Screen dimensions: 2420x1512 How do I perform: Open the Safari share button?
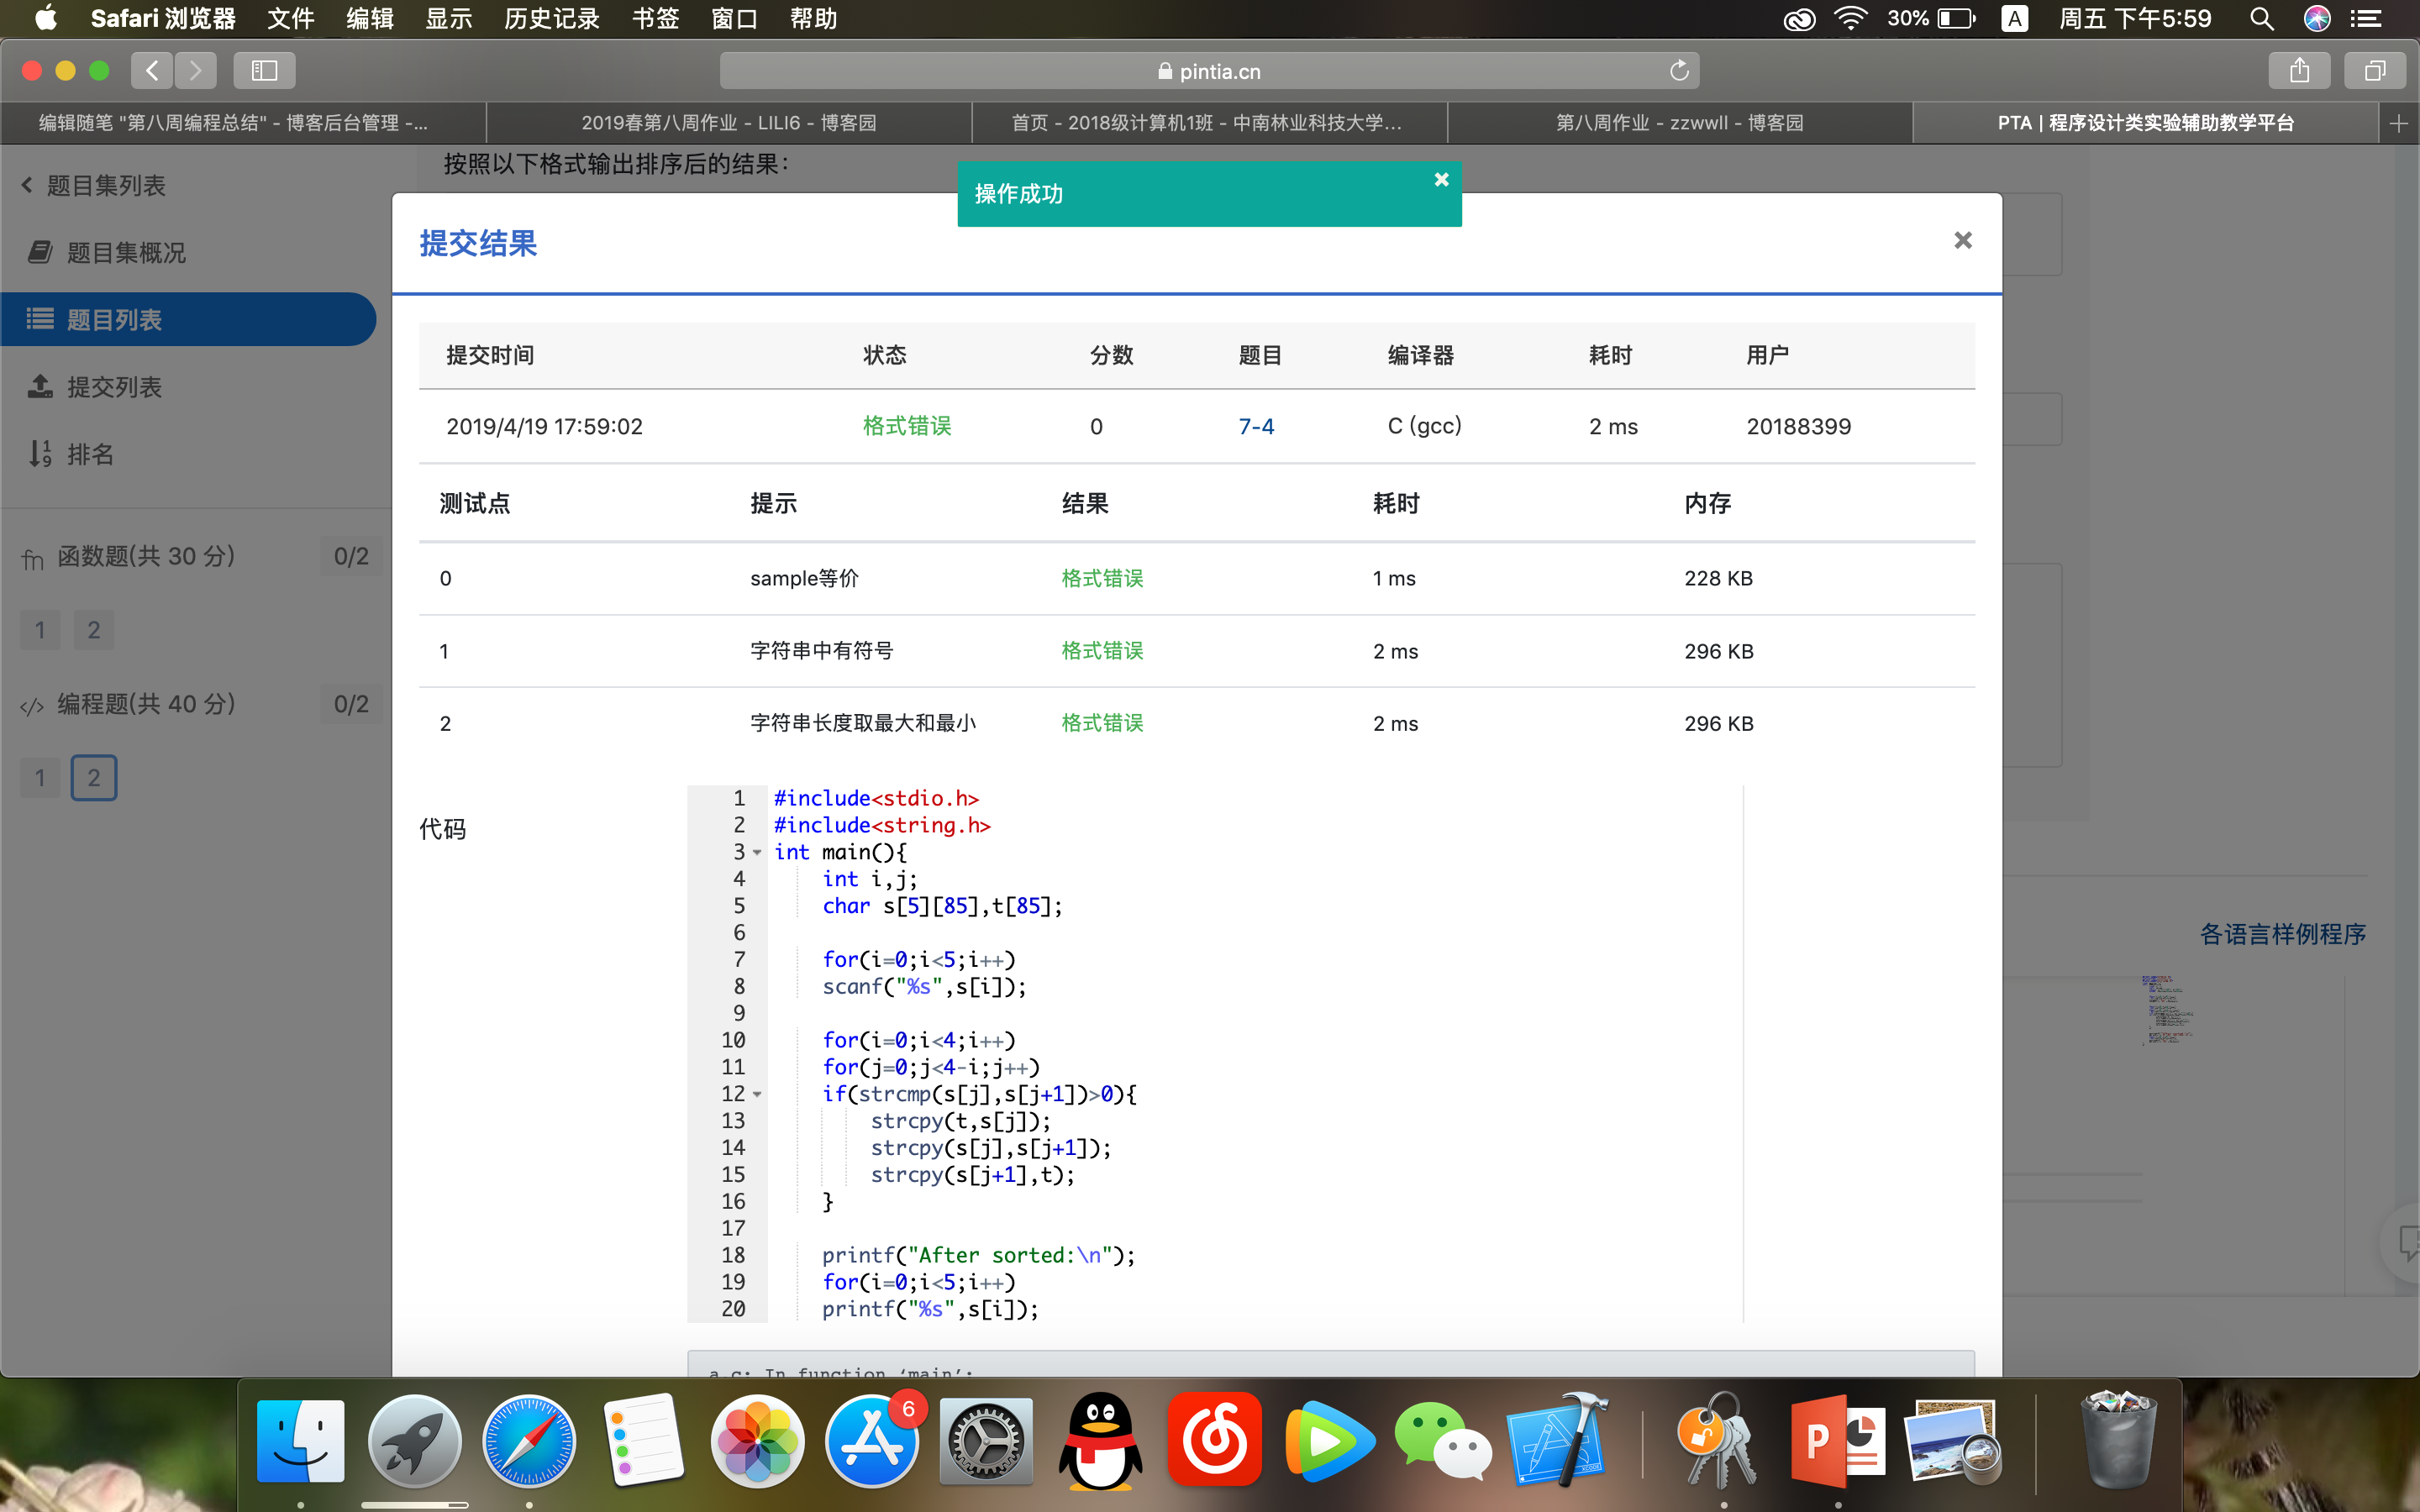tap(2299, 70)
